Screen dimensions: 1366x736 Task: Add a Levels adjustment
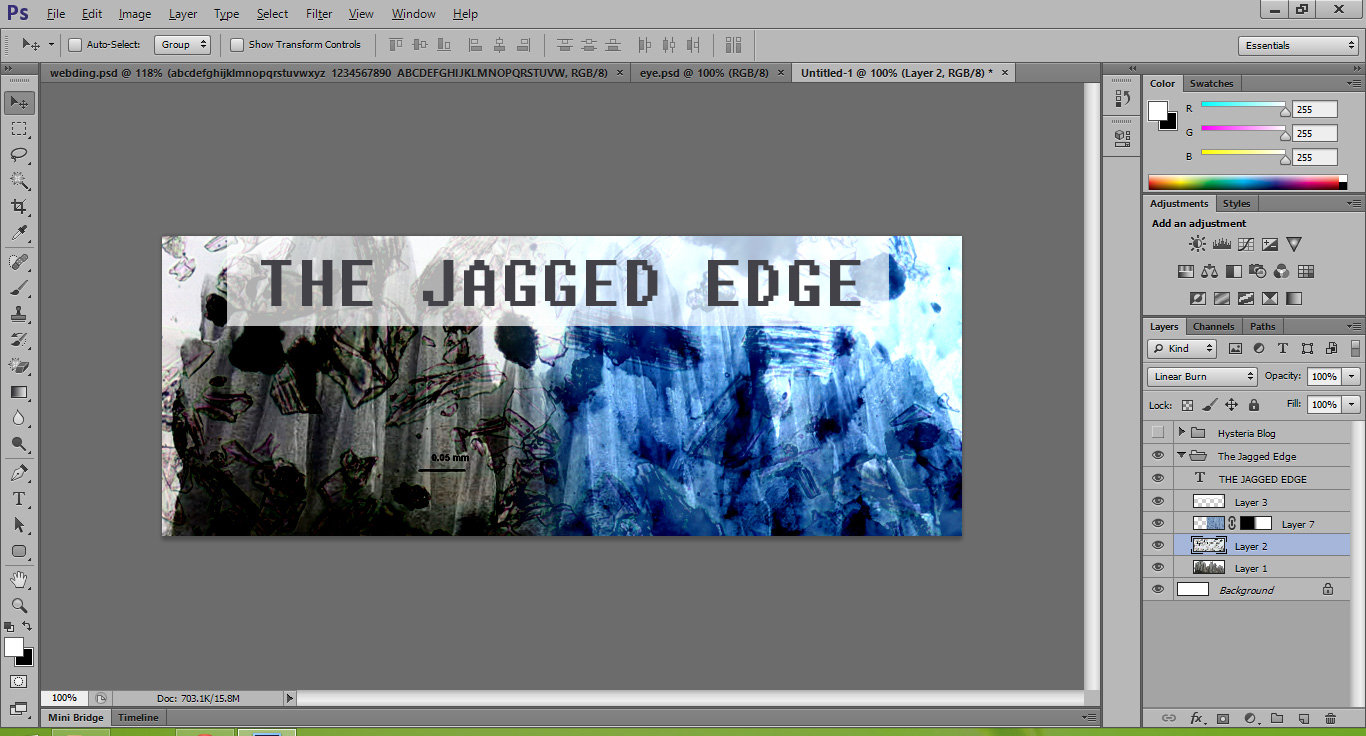[x=1221, y=244]
